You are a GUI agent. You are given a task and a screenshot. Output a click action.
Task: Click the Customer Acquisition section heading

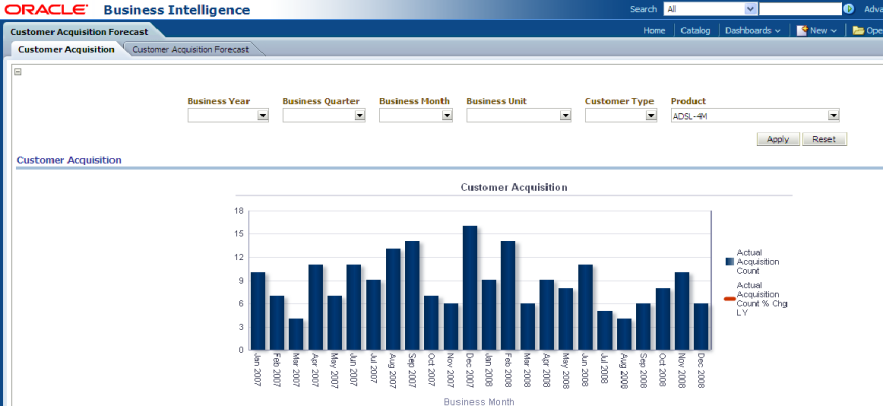point(69,160)
